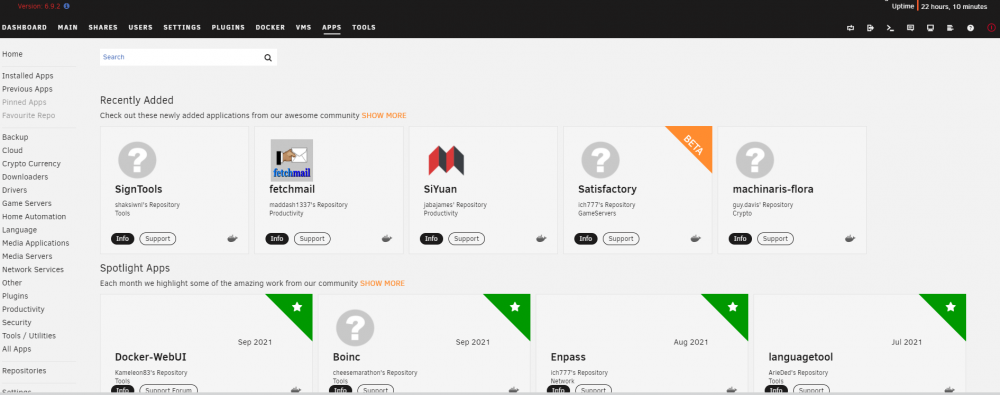Open the VMs tab
Image resolution: width=1000 pixels, height=395 pixels.
click(x=304, y=27)
